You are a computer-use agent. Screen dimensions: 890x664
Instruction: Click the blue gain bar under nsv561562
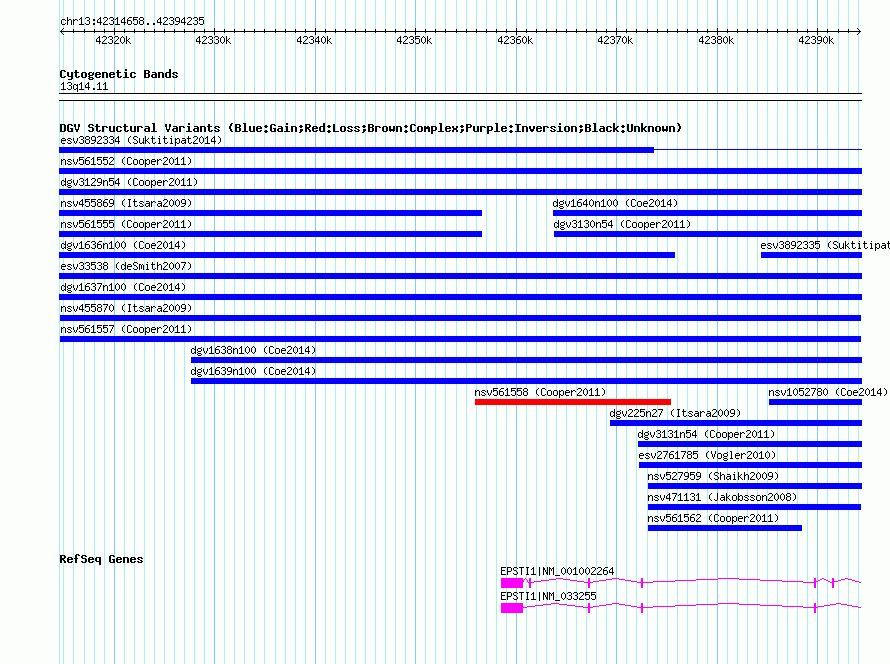[725, 528]
